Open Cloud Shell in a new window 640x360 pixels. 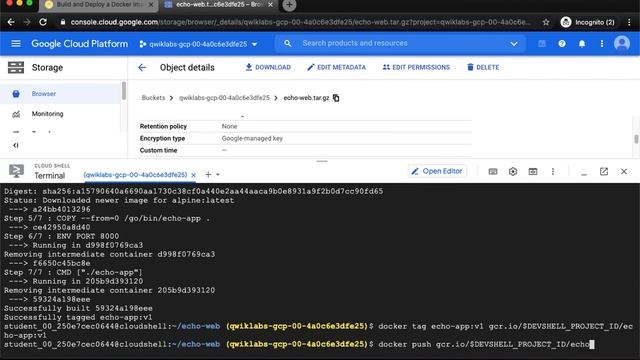[x=604, y=171]
